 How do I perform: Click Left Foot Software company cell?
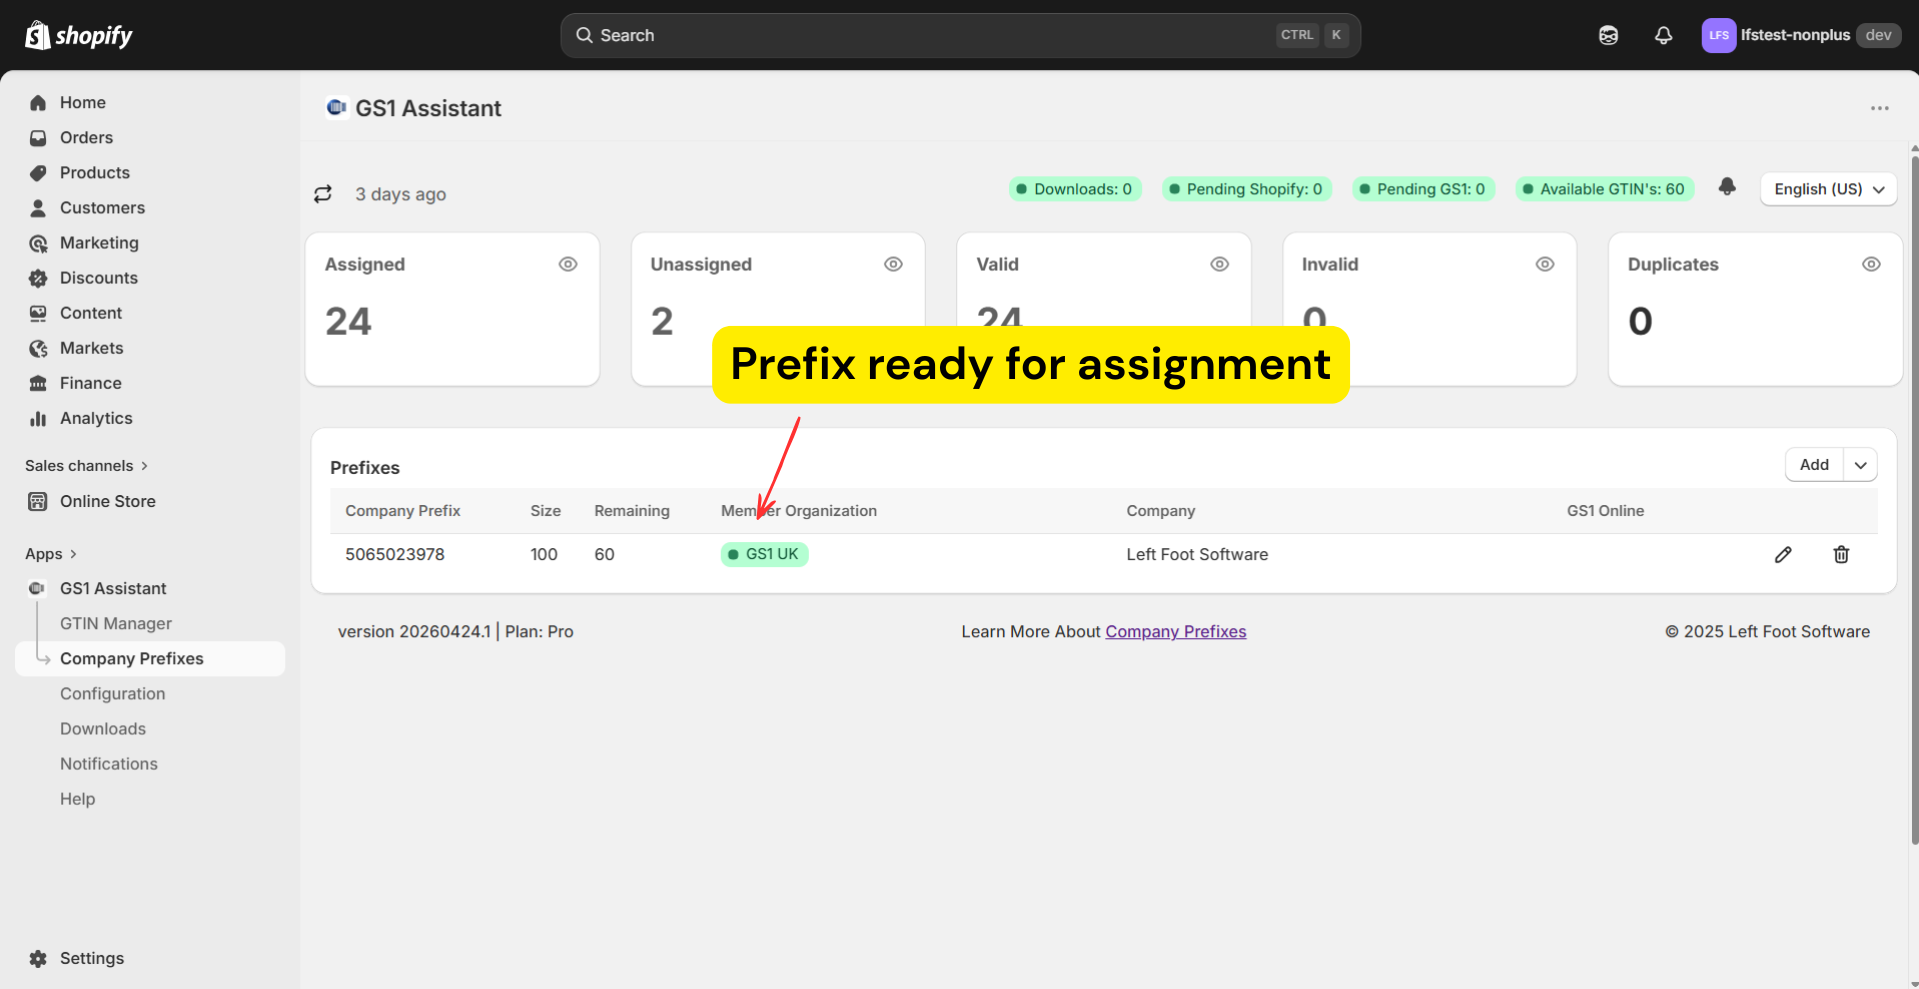[x=1197, y=554]
